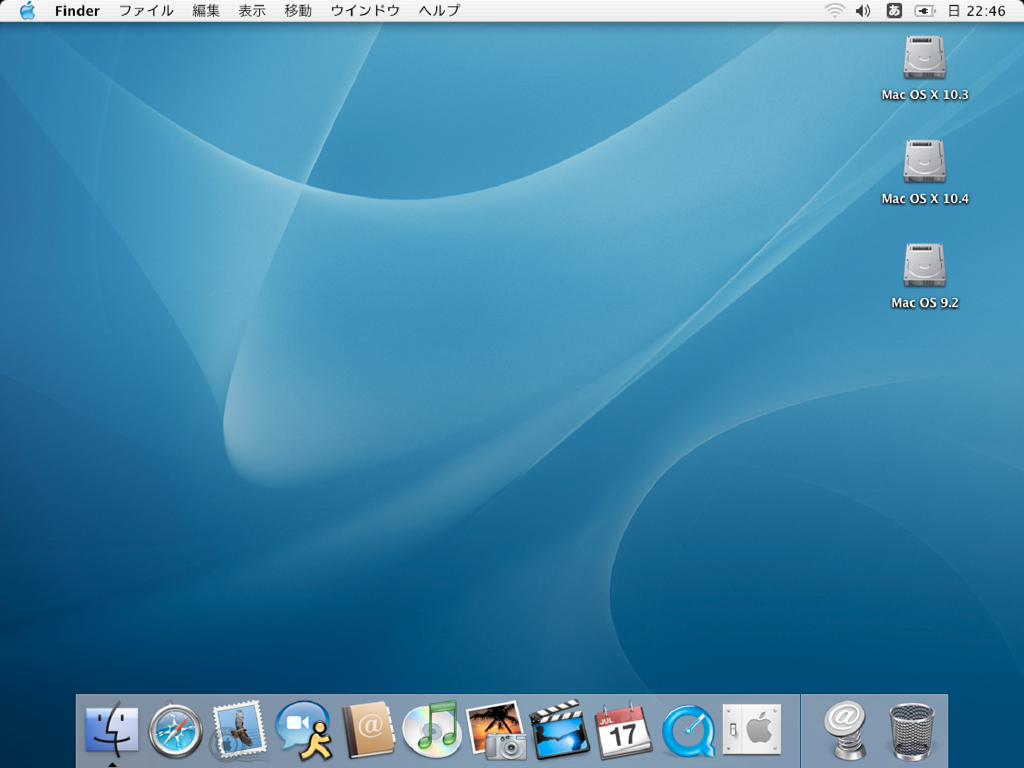Open the Japanese input method menu

click(x=894, y=10)
